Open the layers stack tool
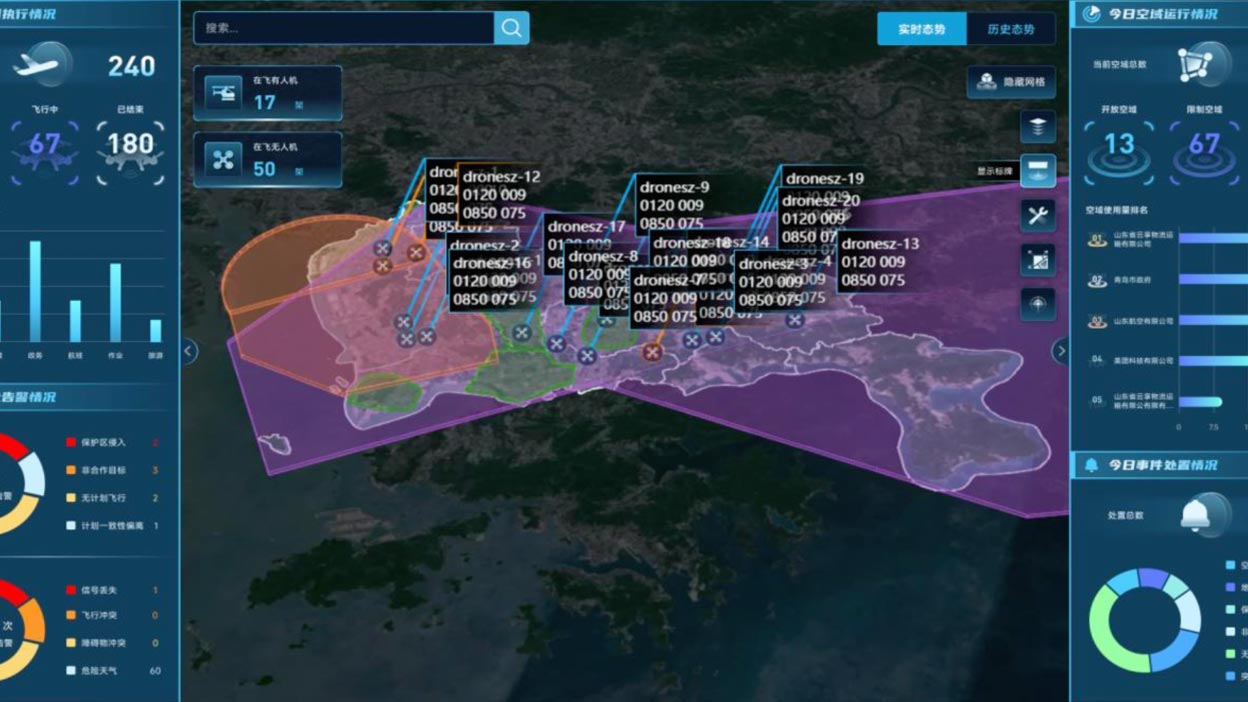 pos(1037,127)
